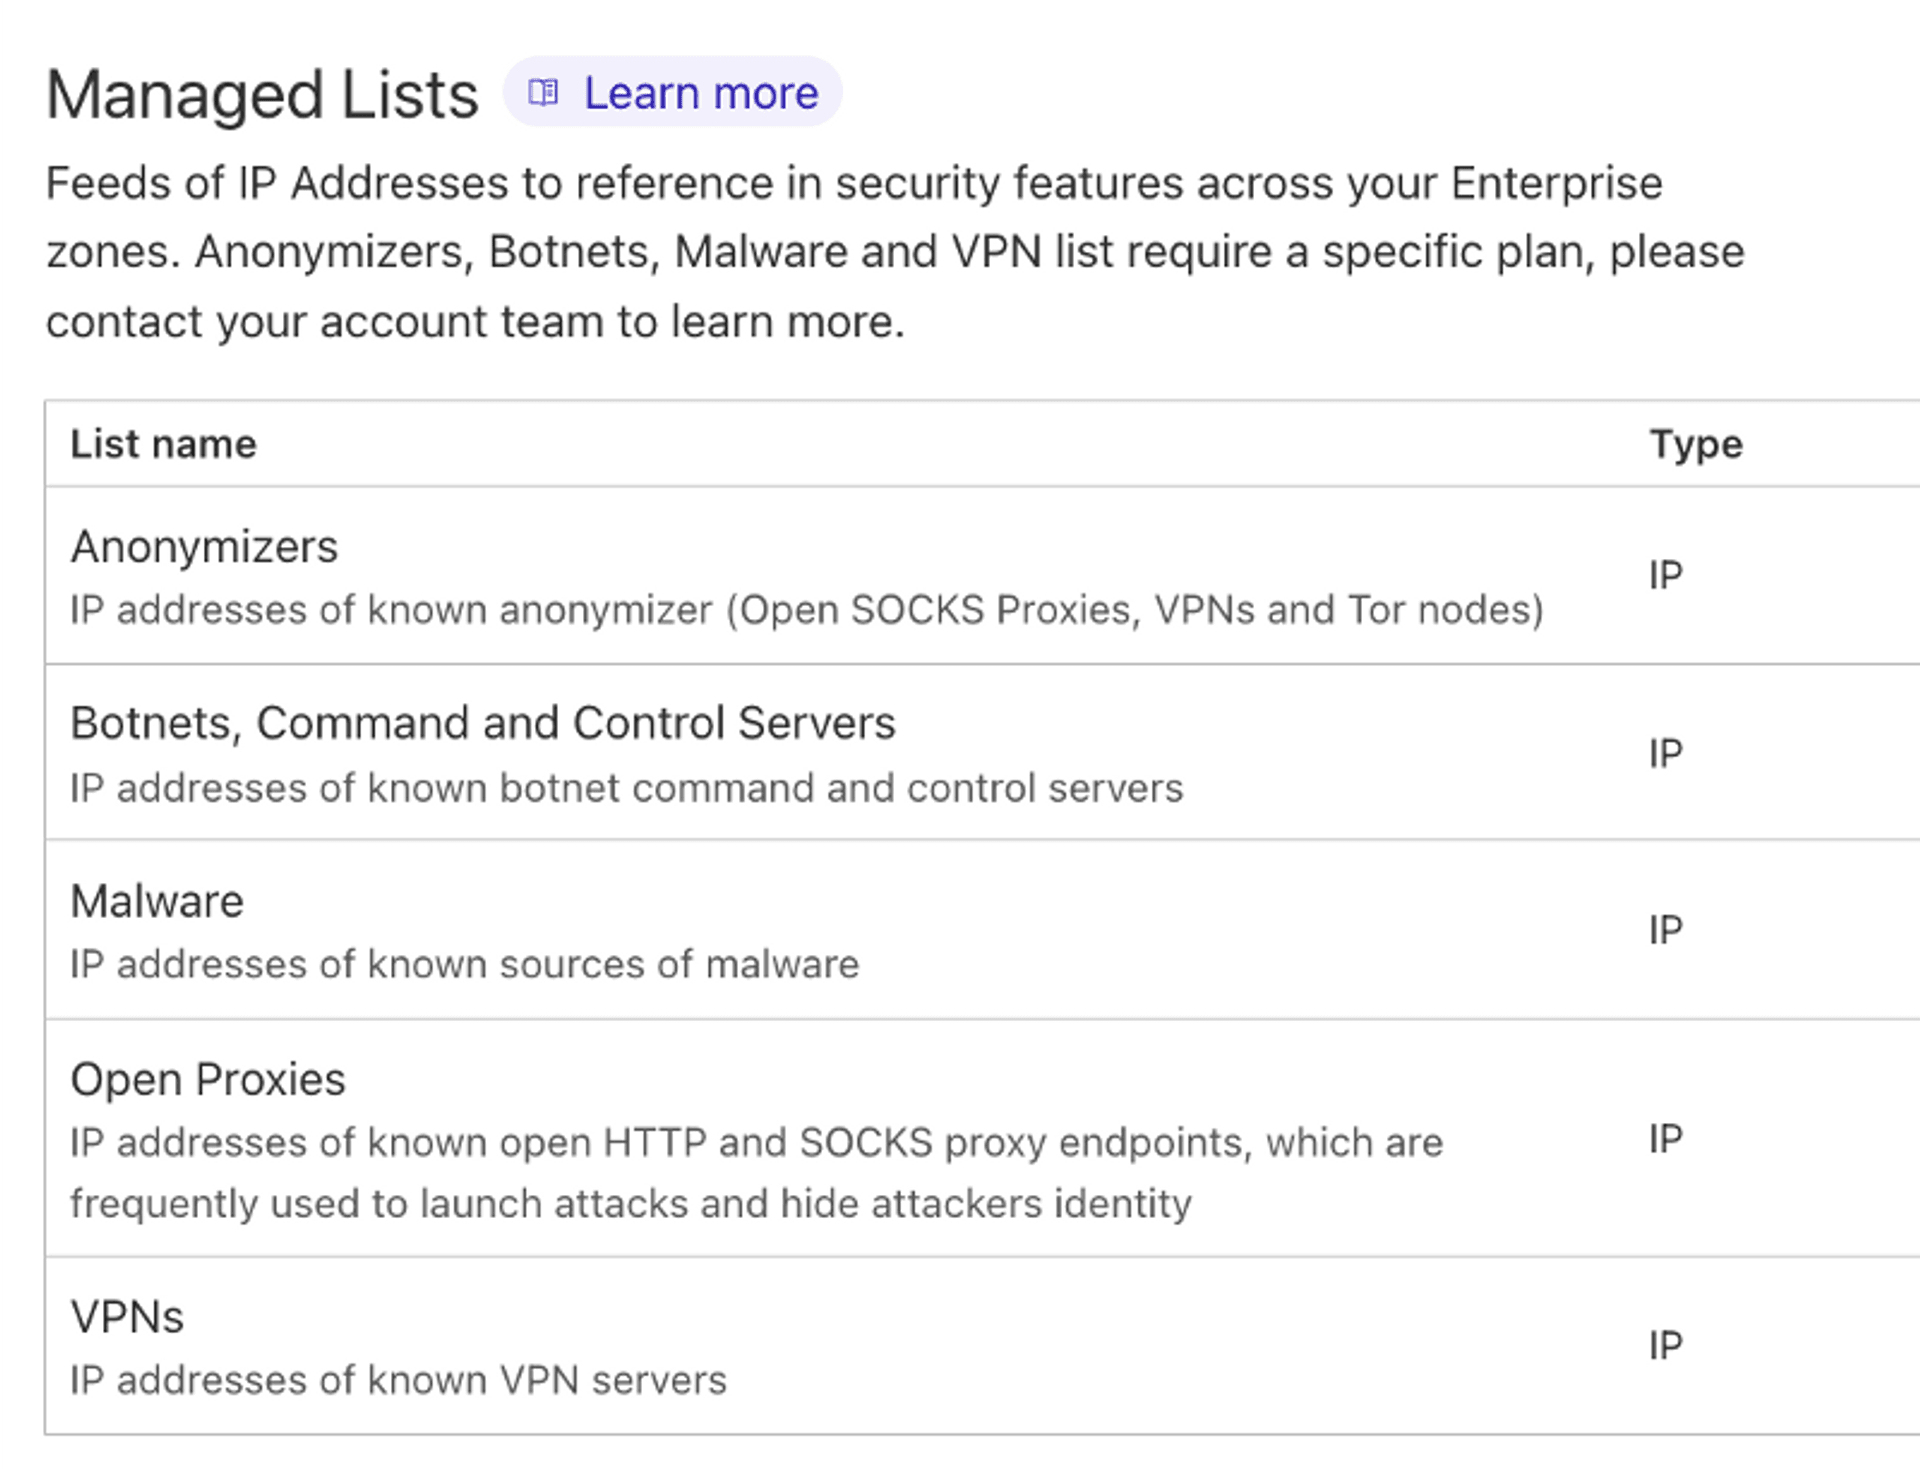This screenshot has height=1469, width=1920.
Task: Select the VPNs list name
Action: point(127,1317)
